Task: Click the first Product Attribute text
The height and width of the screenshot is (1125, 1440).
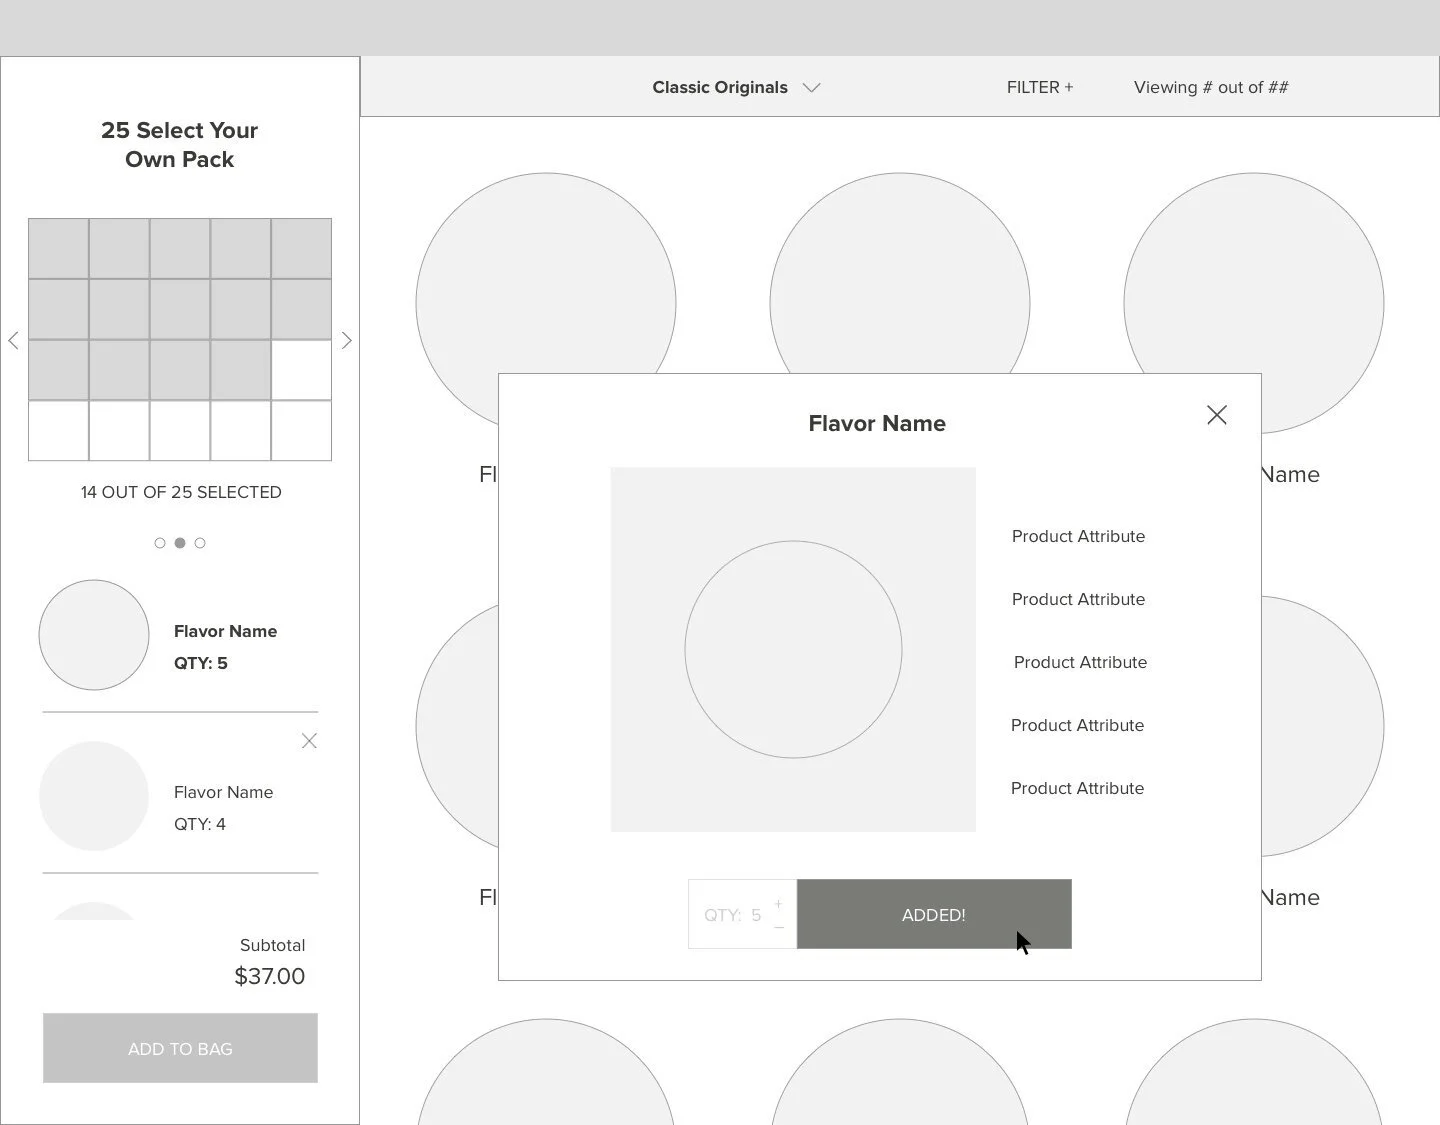Action: point(1078,536)
